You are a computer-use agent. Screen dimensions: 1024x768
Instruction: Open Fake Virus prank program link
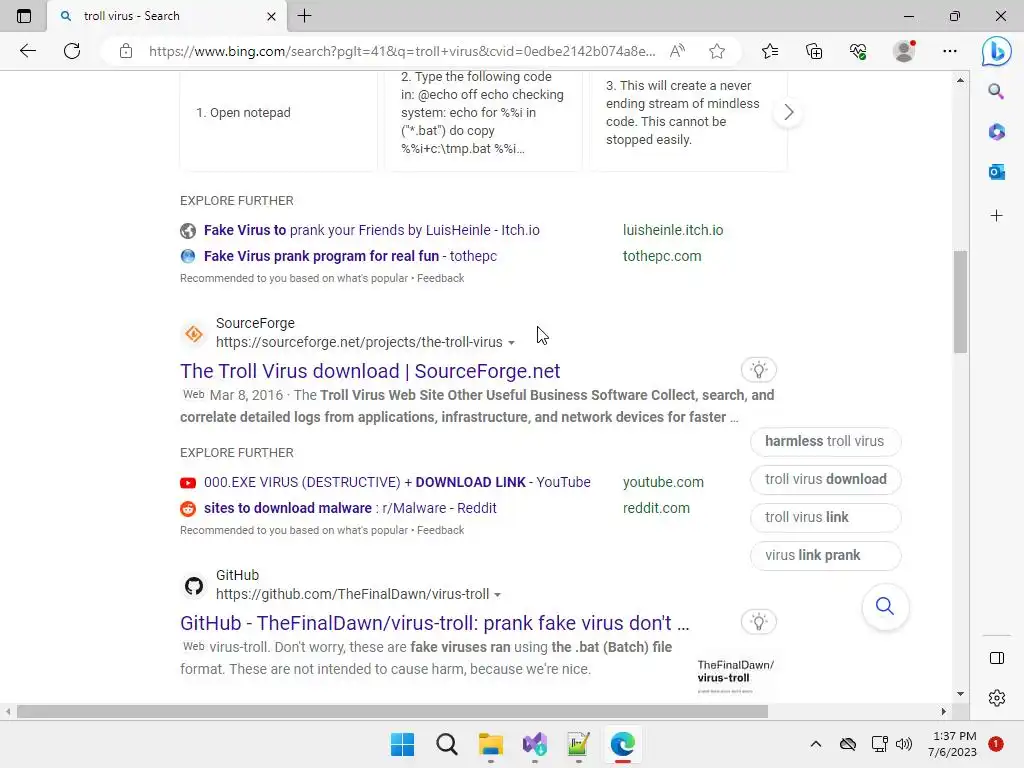[350, 256]
